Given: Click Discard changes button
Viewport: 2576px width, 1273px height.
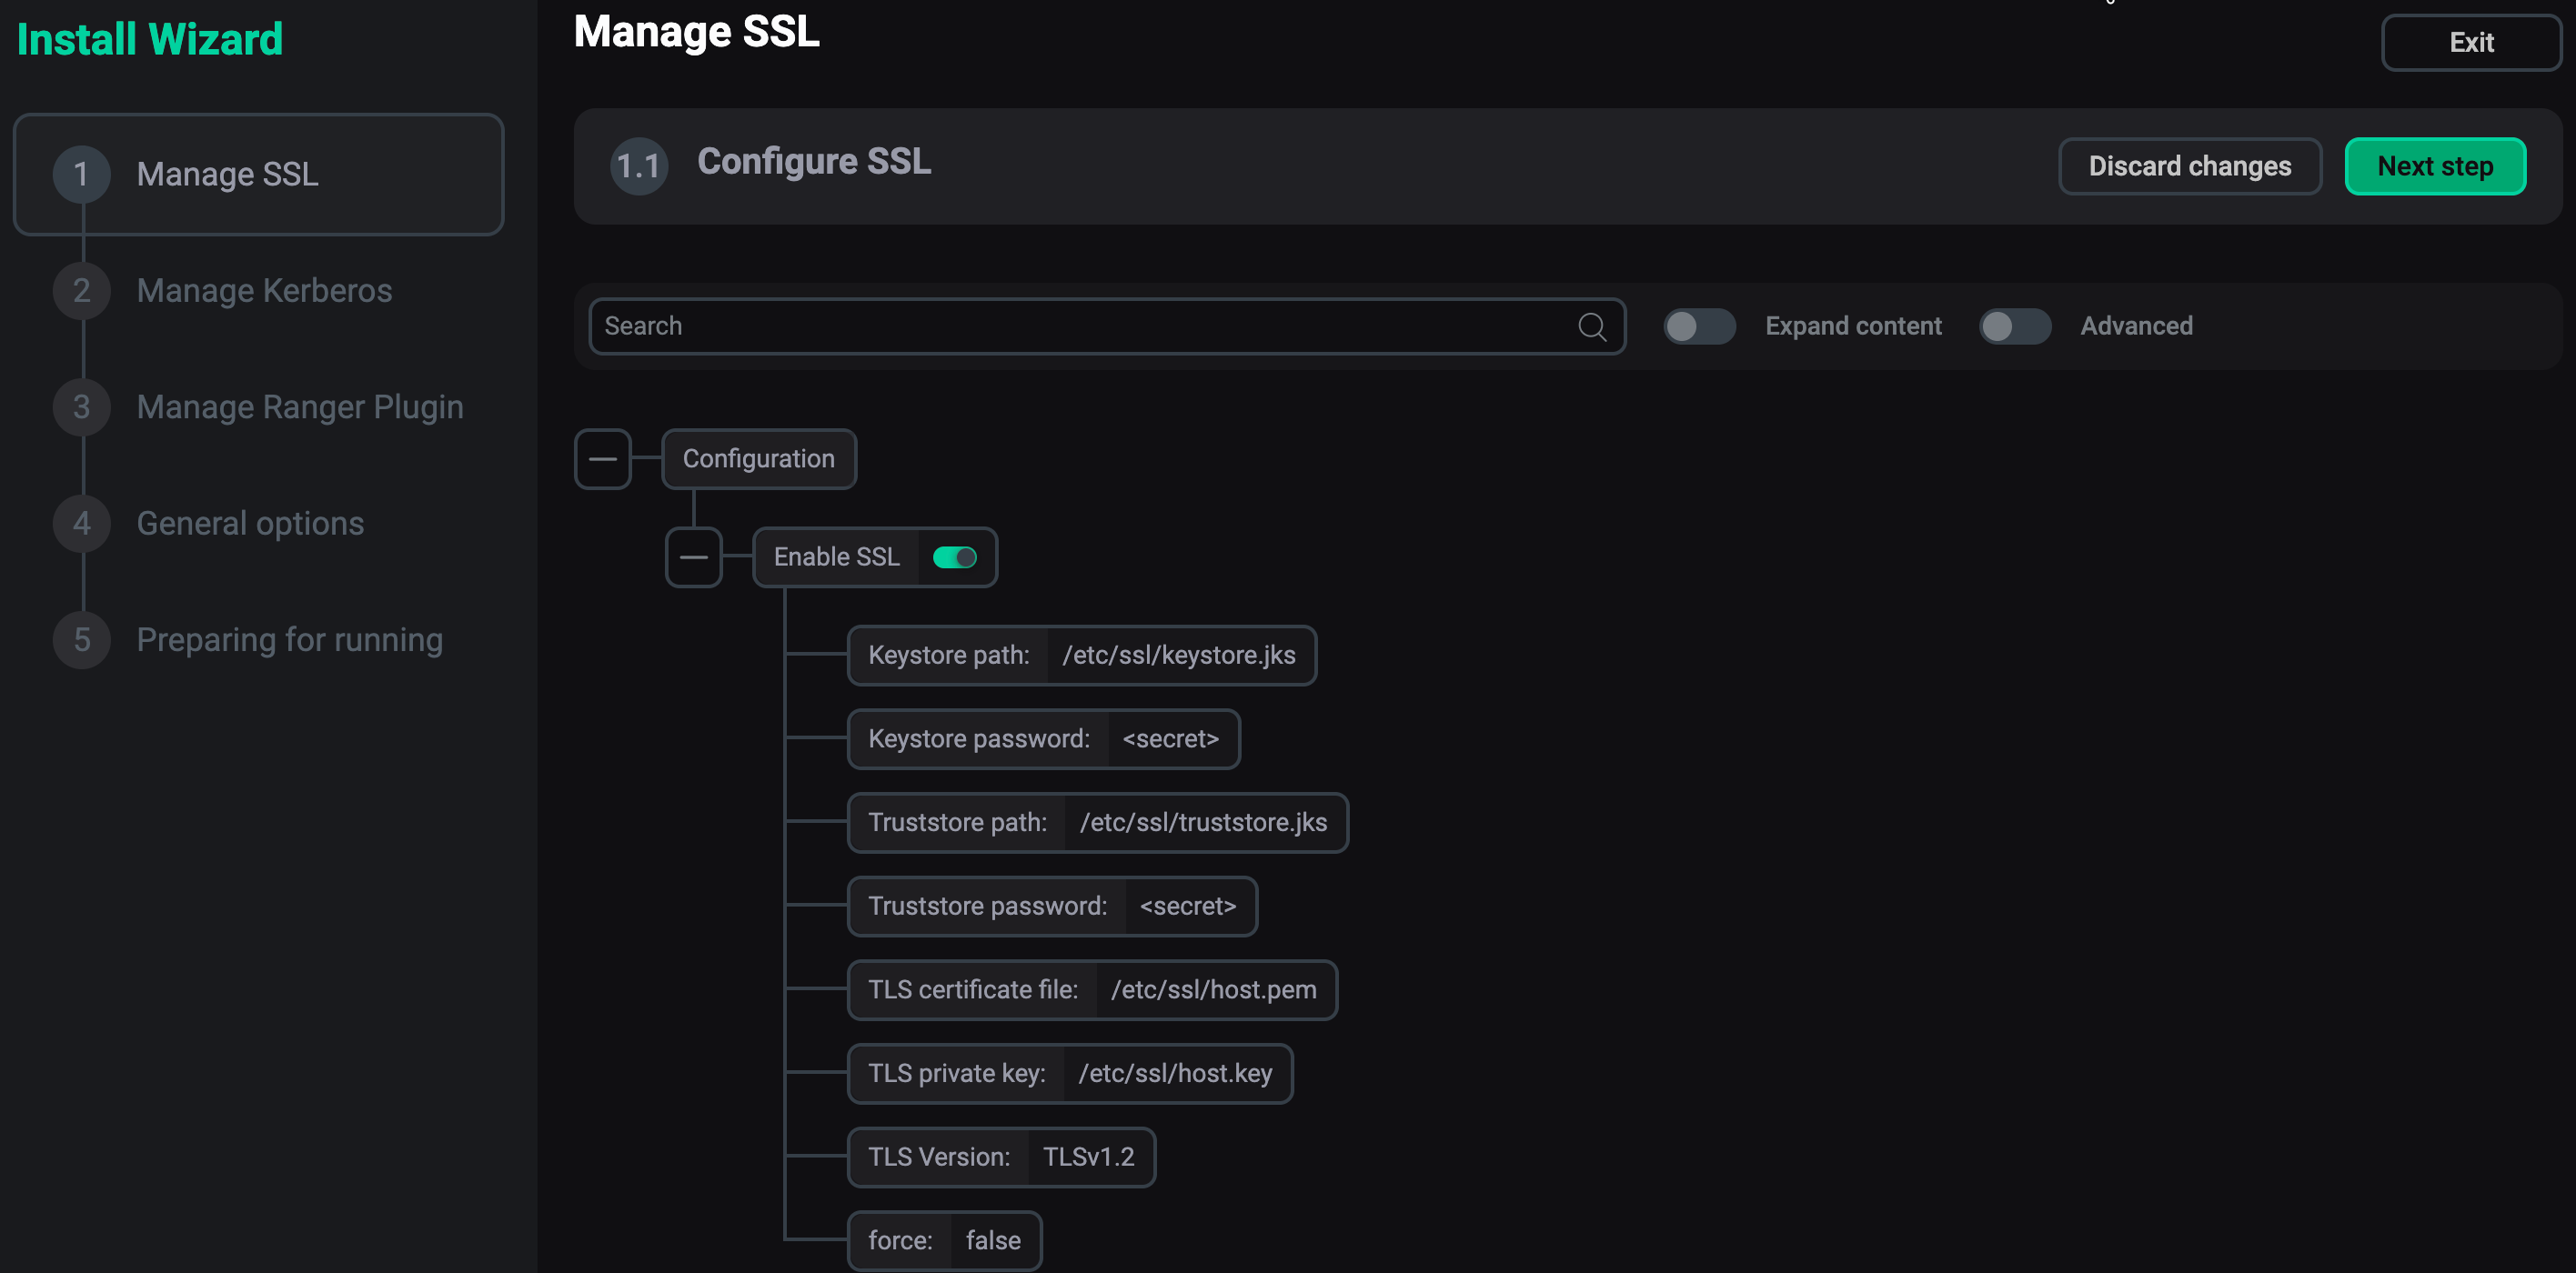Looking at the screenshot, I should click(x=2190, y=166).
